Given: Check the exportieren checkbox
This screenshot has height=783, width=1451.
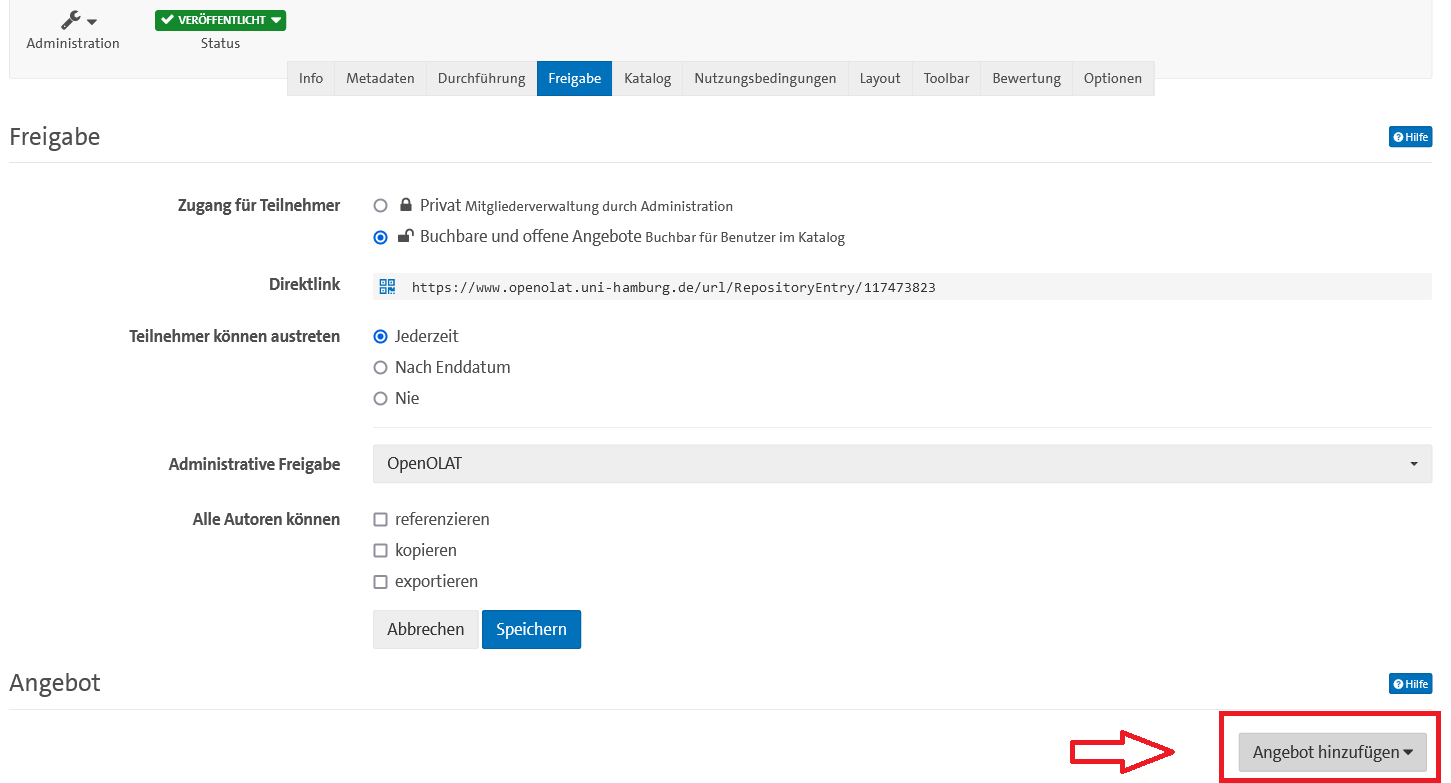Looking at the screenshot, I should (x=380, y=581).
